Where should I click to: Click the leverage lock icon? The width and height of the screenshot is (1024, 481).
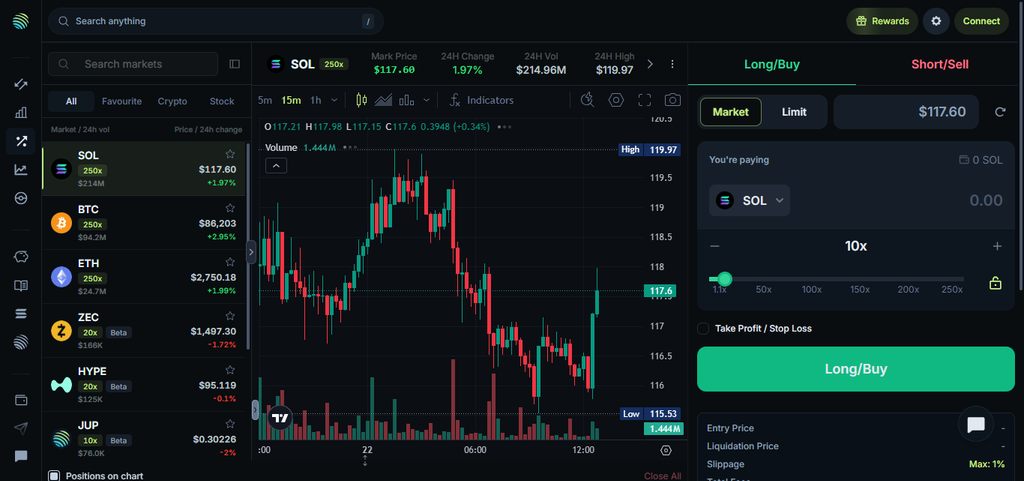(995, 283)
